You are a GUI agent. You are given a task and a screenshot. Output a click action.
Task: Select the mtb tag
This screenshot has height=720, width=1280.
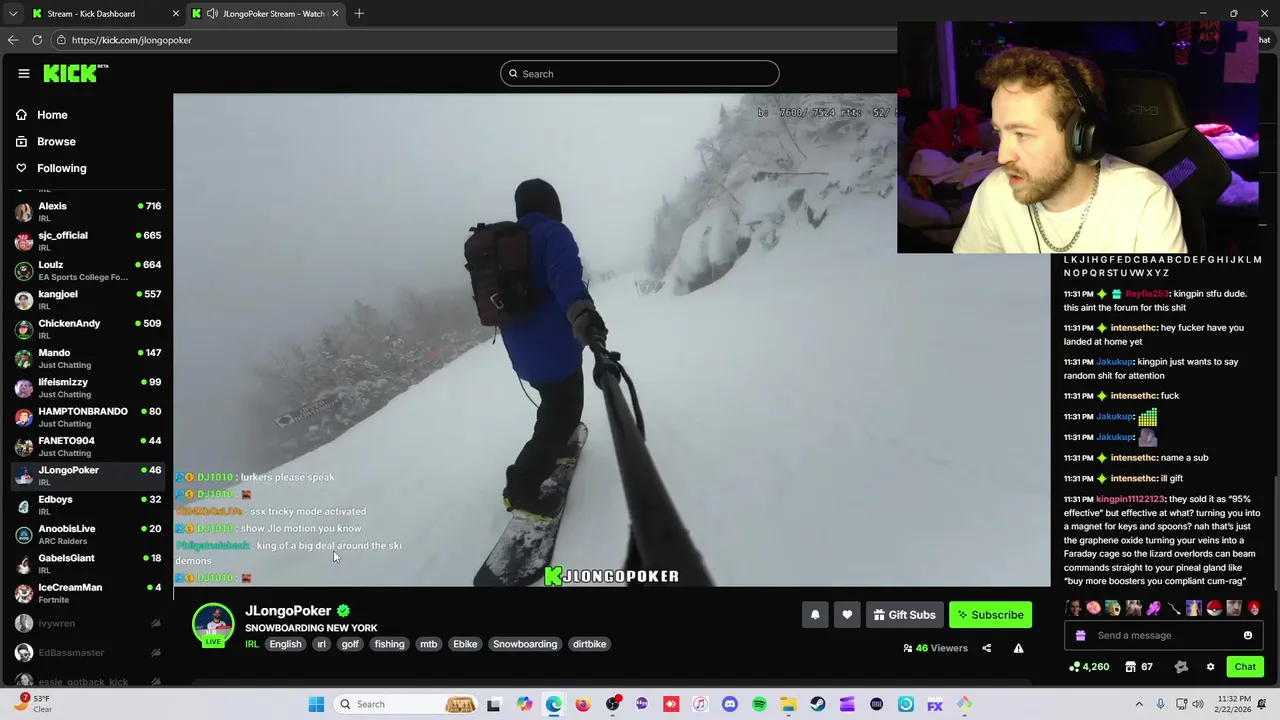click(x=429, y=644)
